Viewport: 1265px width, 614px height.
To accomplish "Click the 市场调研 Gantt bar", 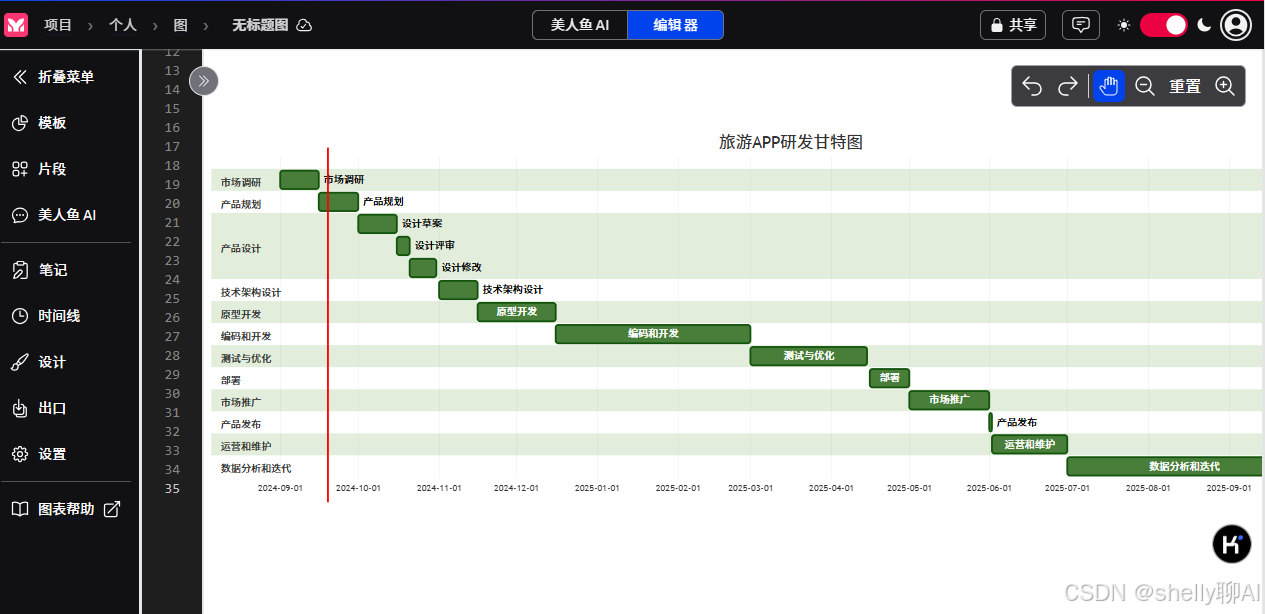I will pos(299,180).
